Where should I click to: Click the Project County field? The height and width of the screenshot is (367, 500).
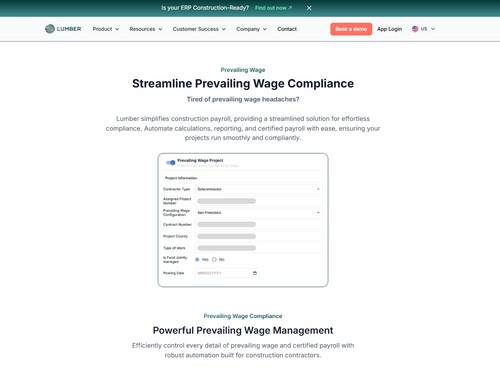[x=259, y=236]
